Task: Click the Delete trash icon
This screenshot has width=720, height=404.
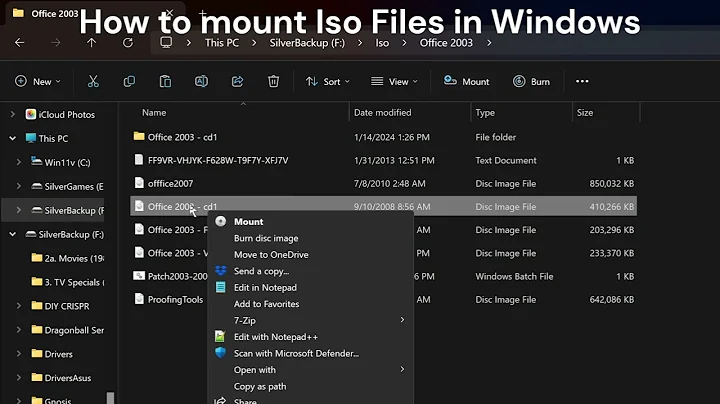Action: coord(273,82)
